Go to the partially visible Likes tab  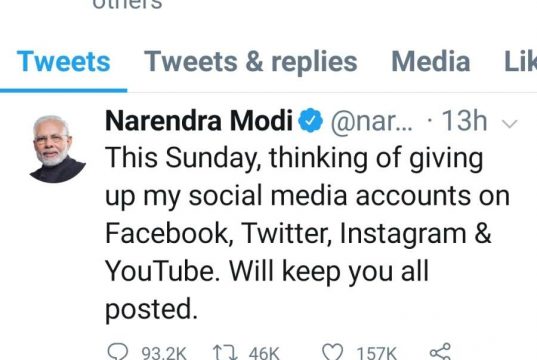(521, 62)
